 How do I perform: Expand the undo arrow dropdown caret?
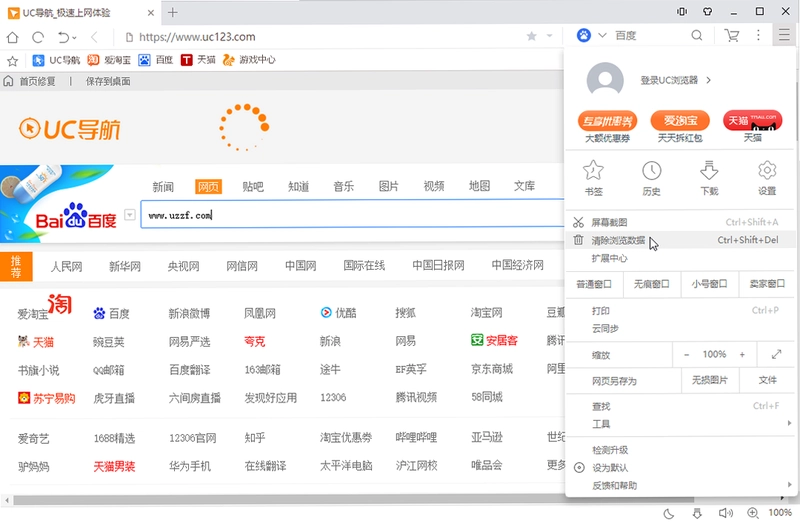pos(74,38)
